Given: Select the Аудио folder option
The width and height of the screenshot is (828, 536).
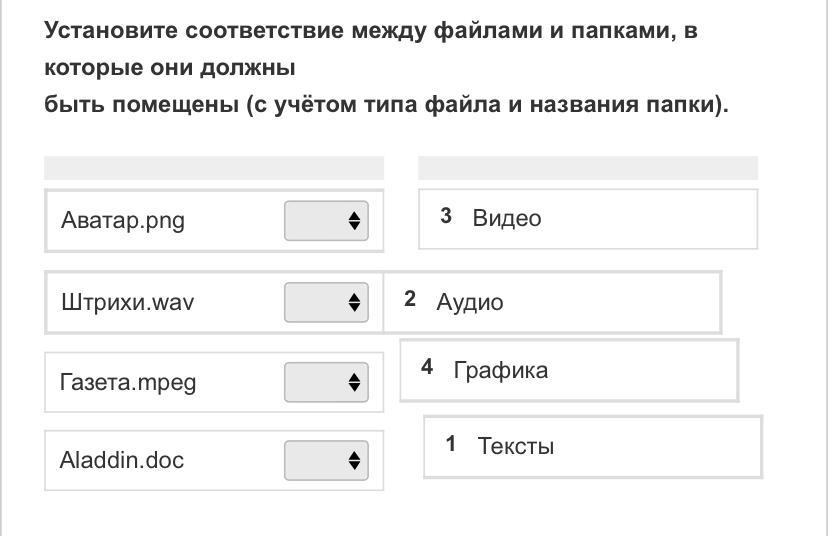Looking at the screenshot, I should click(470, 302).
